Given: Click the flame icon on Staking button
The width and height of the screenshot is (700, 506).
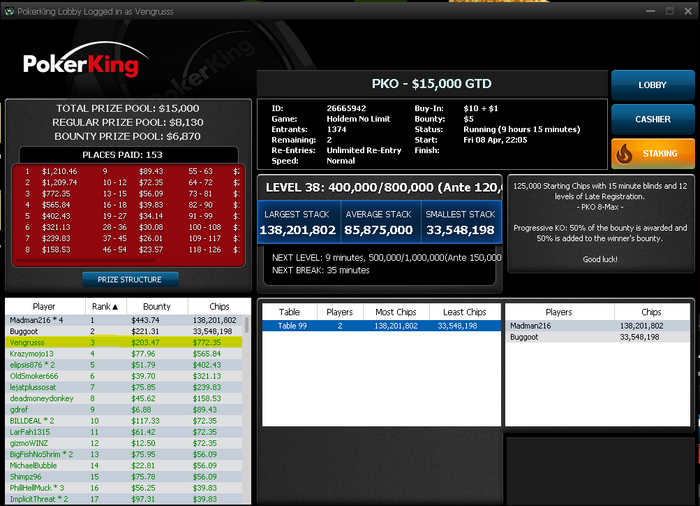Looking at the screenshot, I should 624,154.
